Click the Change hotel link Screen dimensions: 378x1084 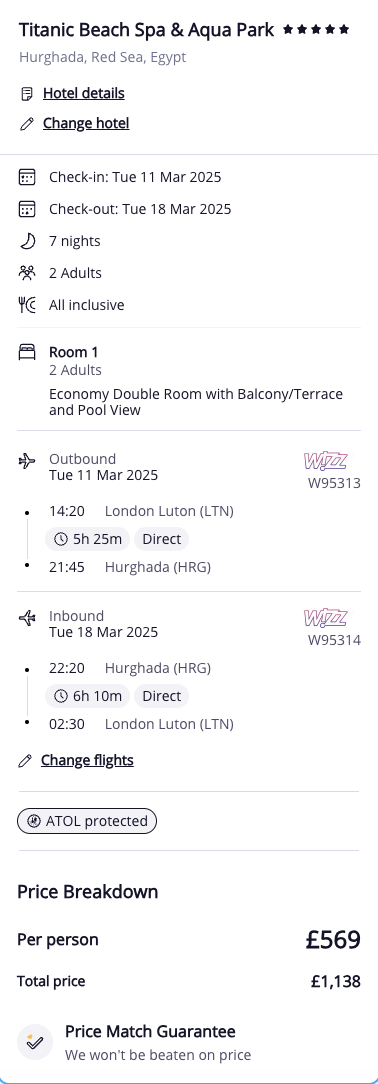pyautogui.click(x=86, y=123)
